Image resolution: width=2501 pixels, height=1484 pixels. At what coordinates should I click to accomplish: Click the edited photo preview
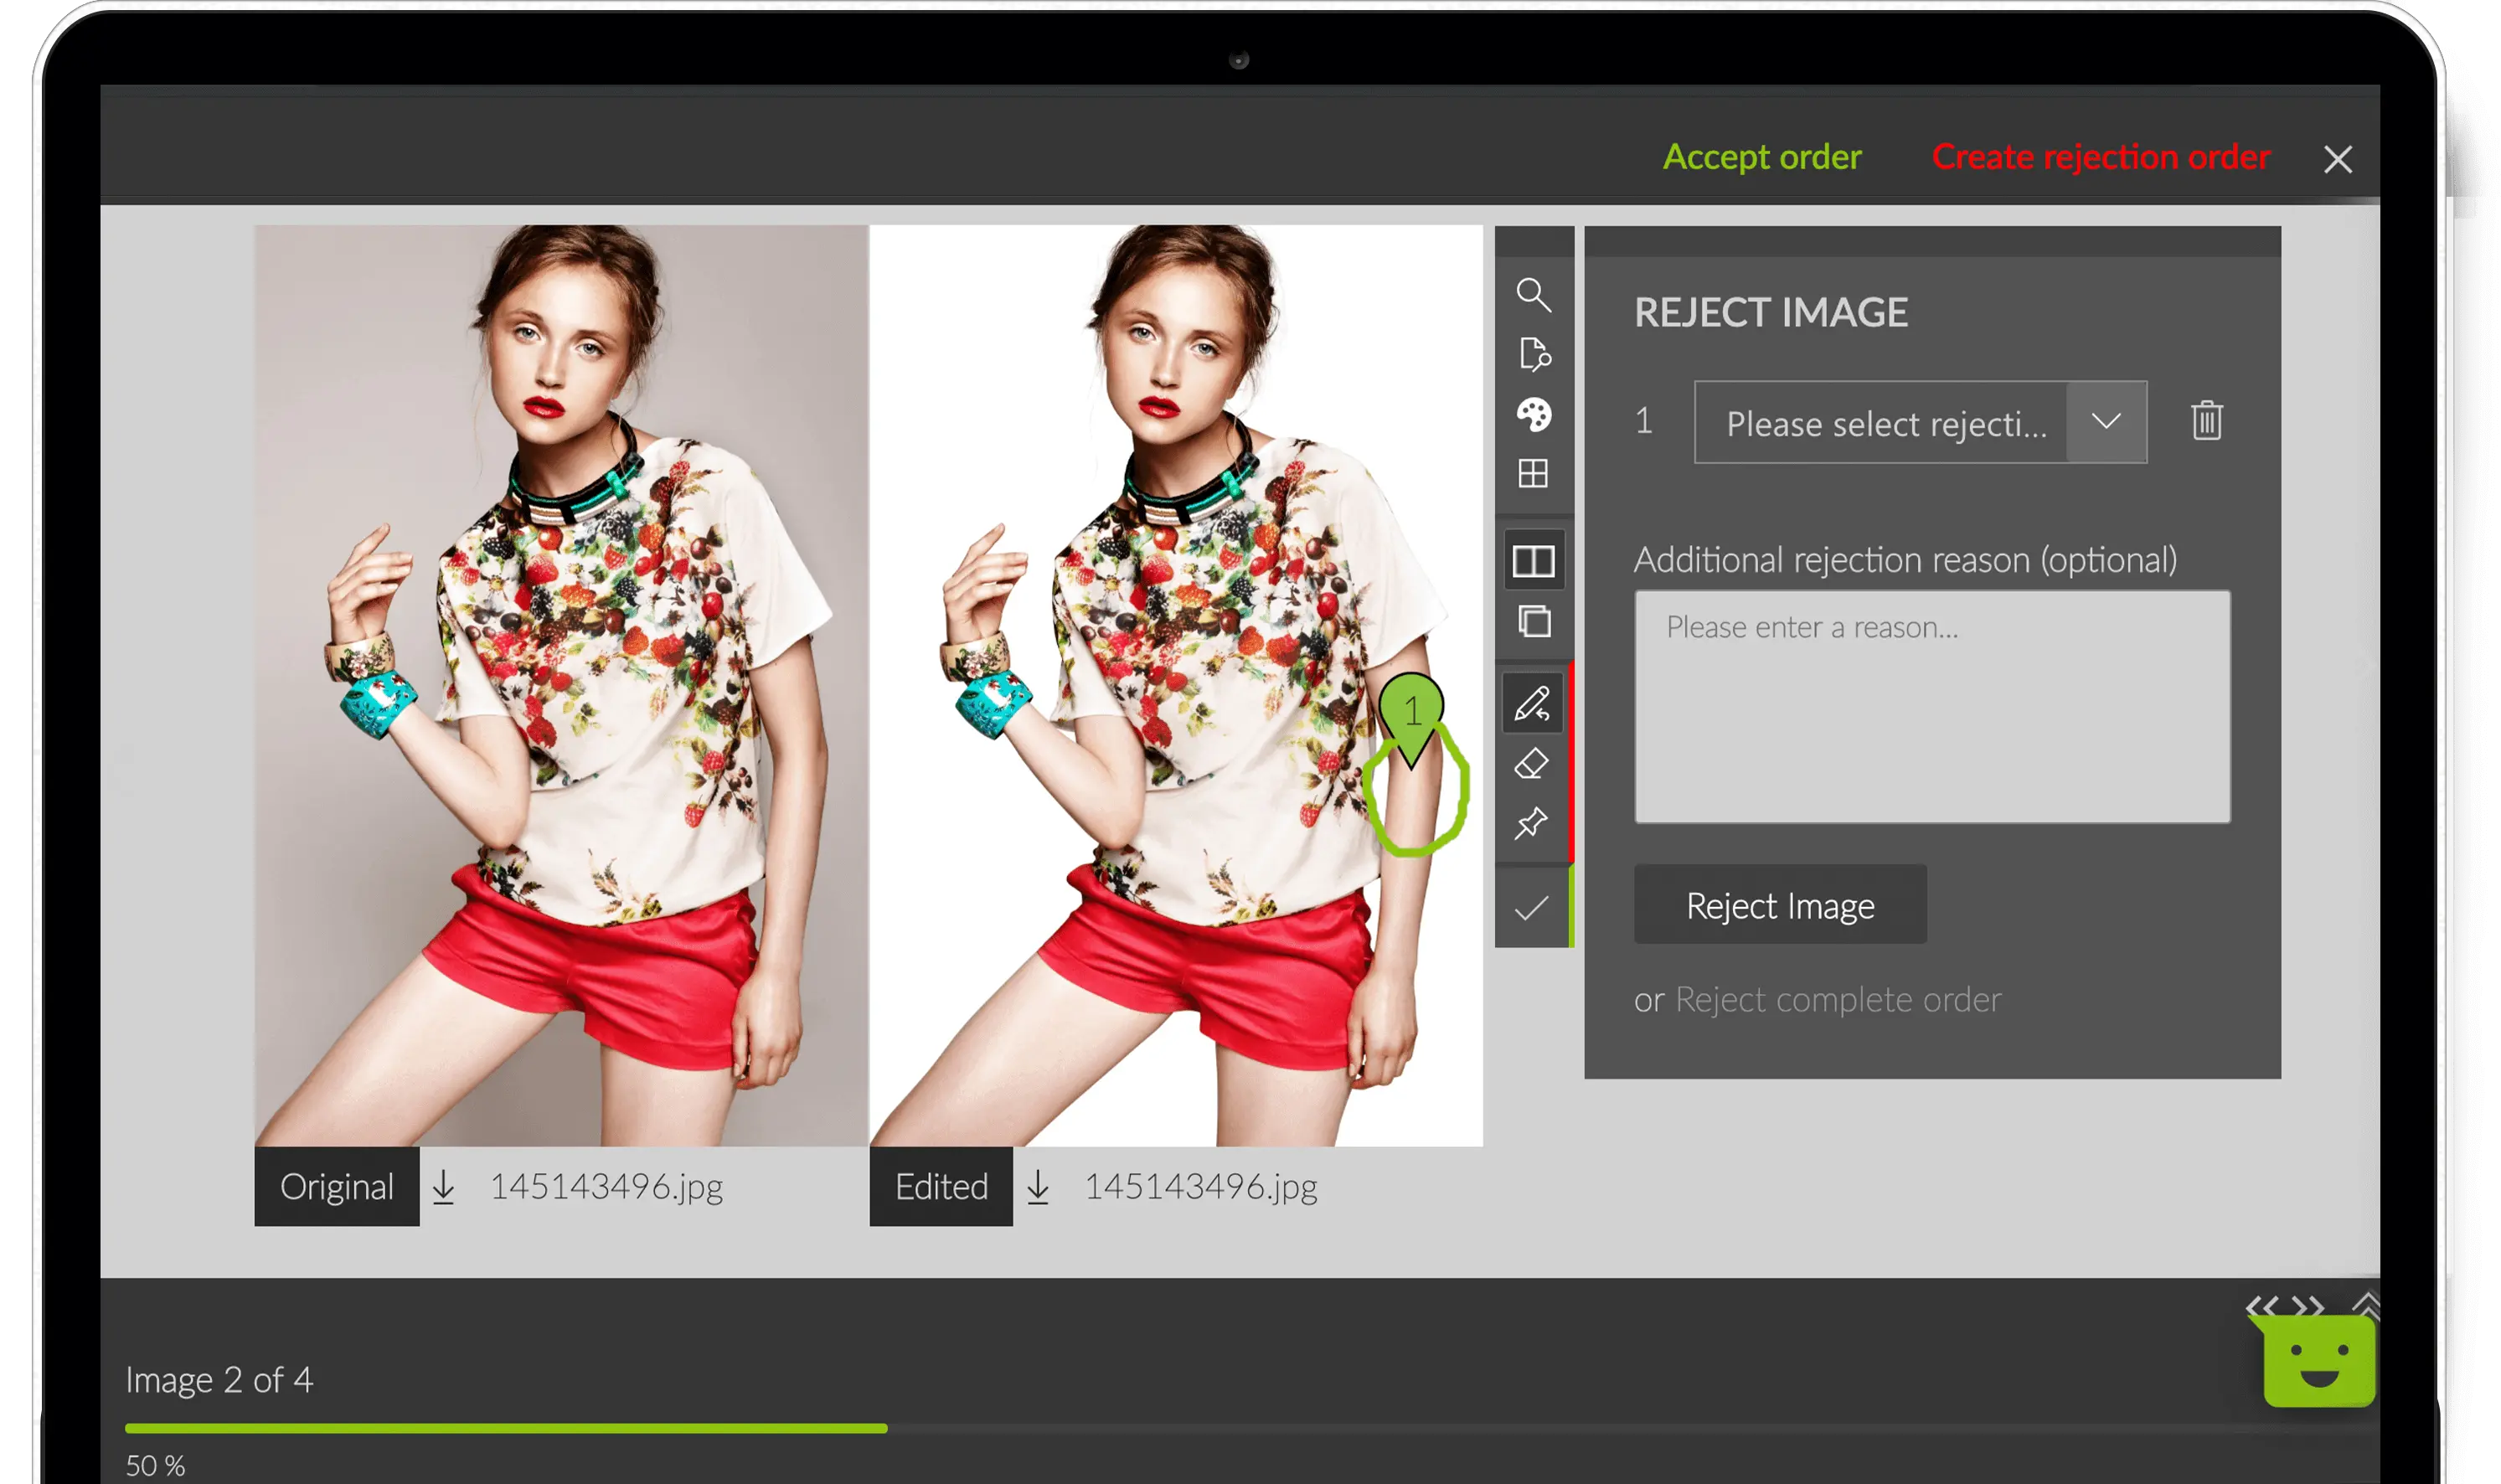pos(1176,685)
